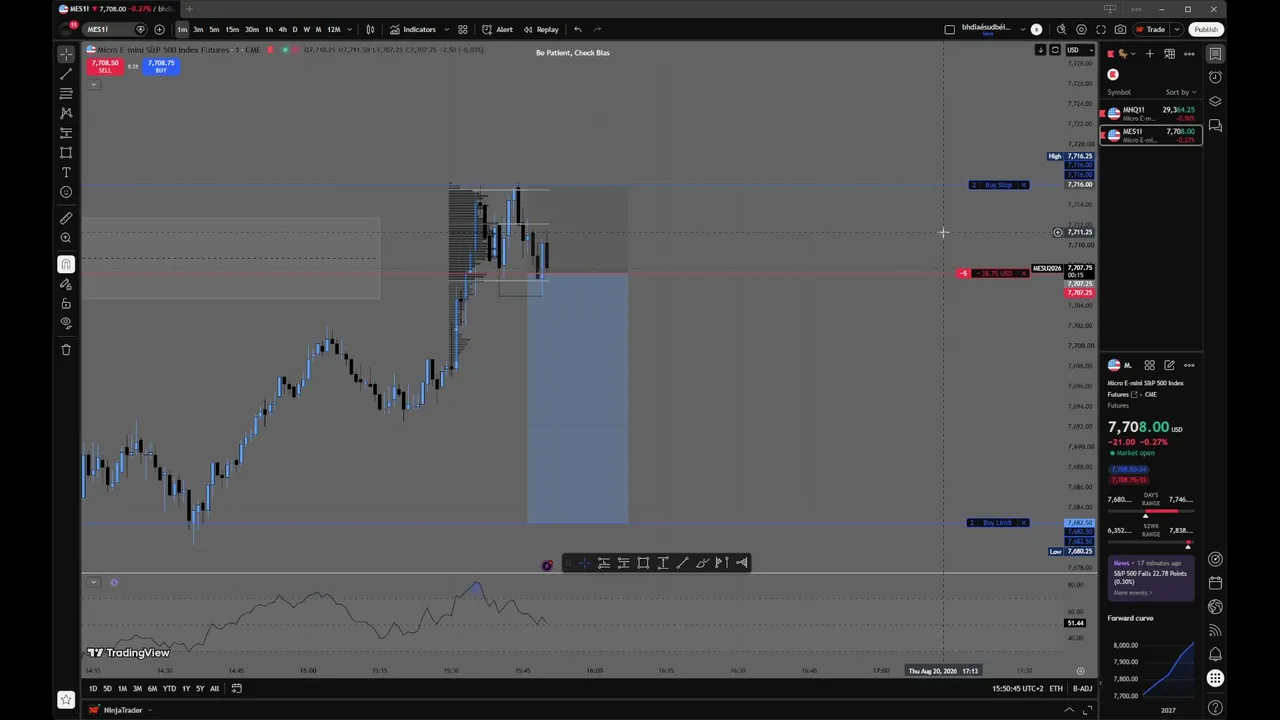
Task: Enter fullscreen mode
Action: [x=1101, y=29]
